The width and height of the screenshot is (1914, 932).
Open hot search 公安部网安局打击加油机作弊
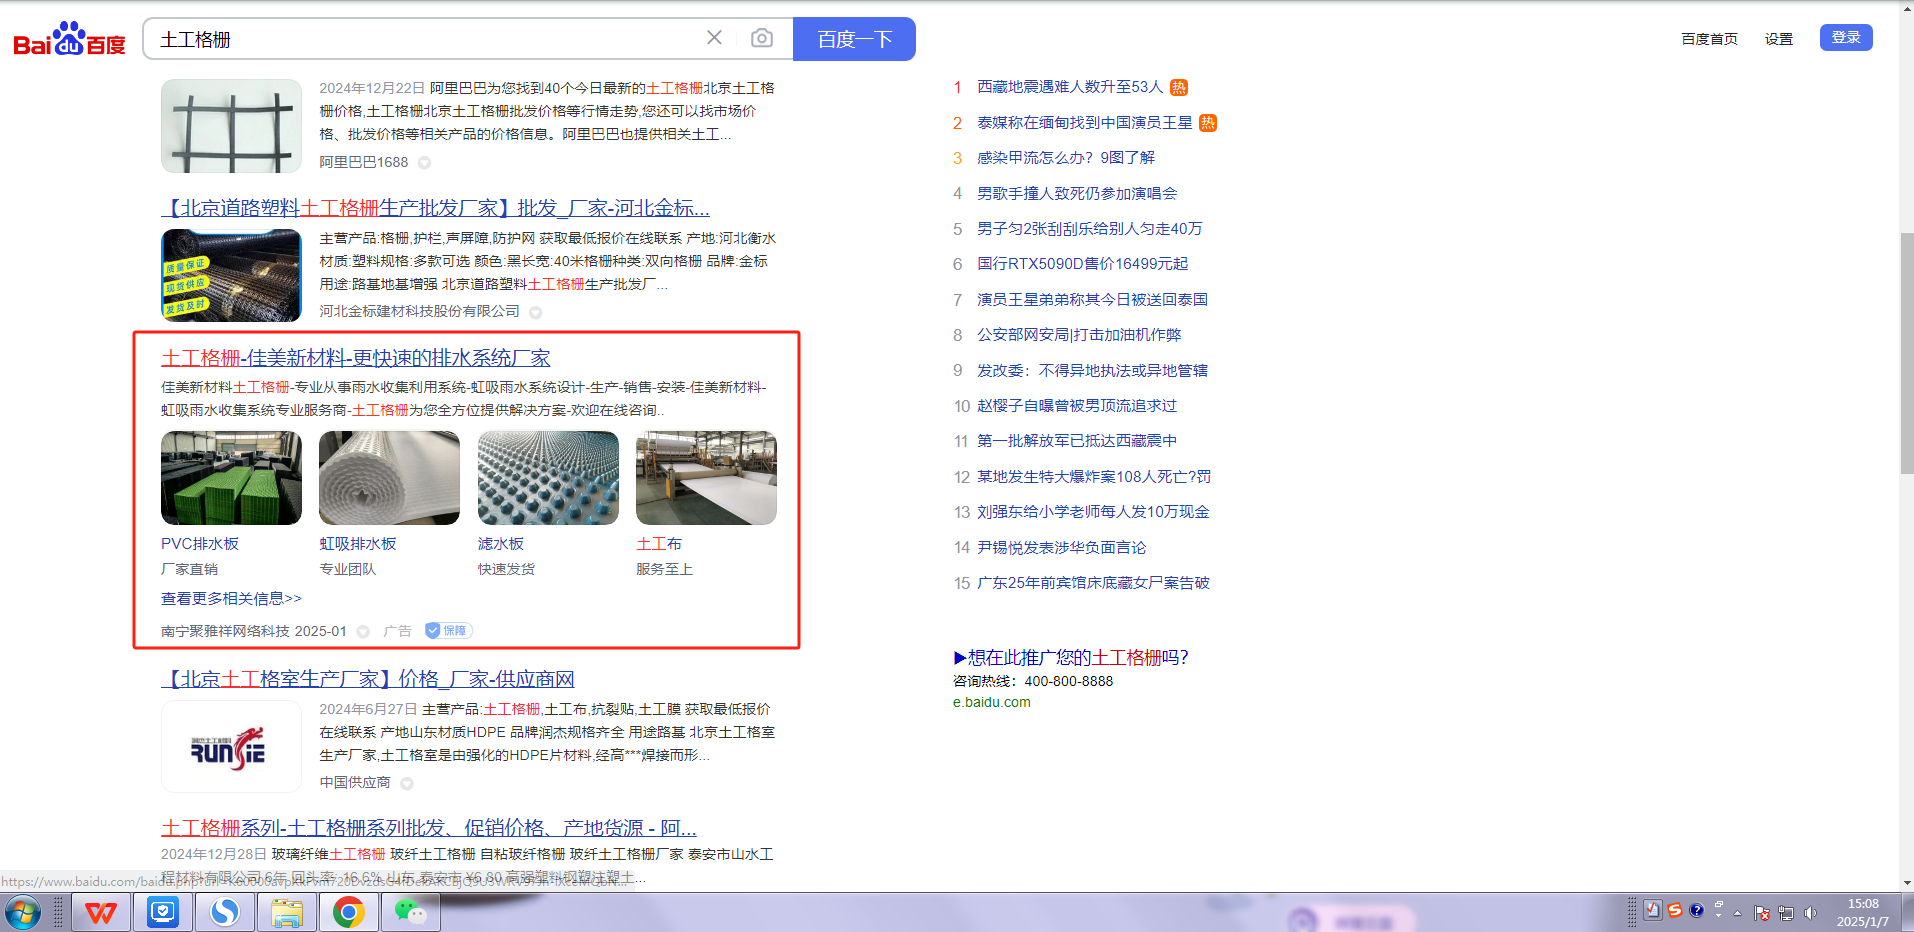click(1079, 335)
